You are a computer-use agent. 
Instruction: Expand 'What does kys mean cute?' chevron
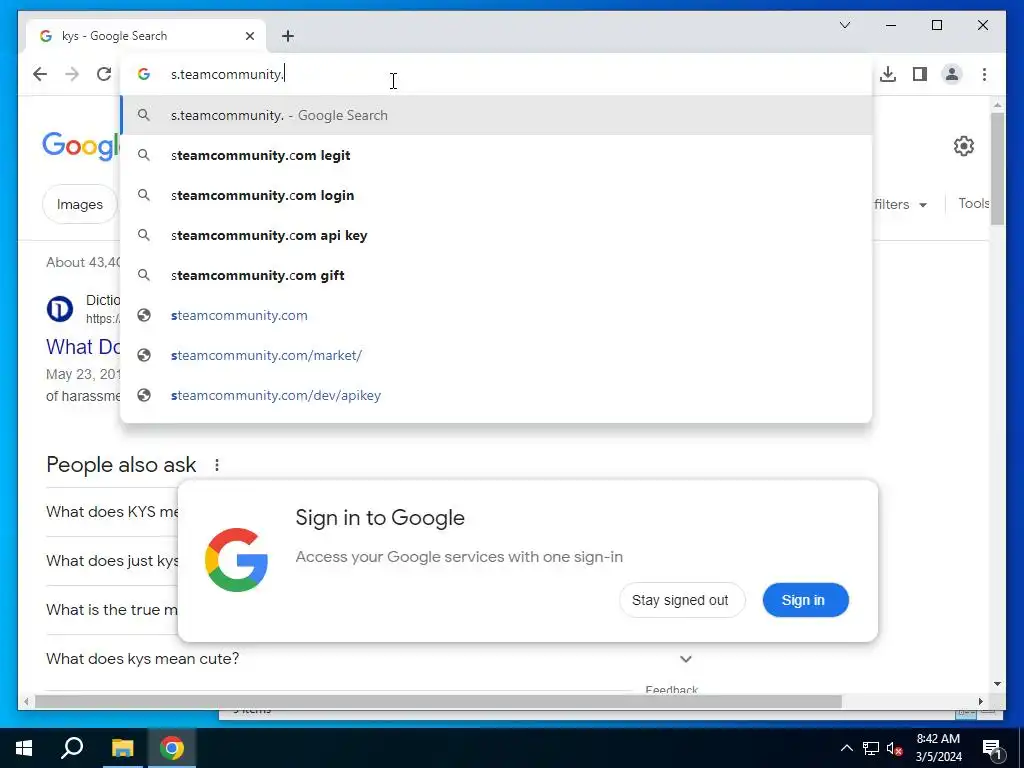[x=686, y=659]
